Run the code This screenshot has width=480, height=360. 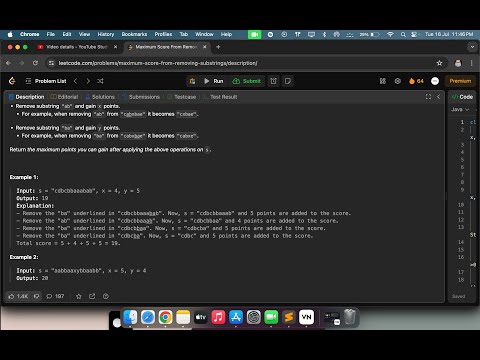coord(214,81)
